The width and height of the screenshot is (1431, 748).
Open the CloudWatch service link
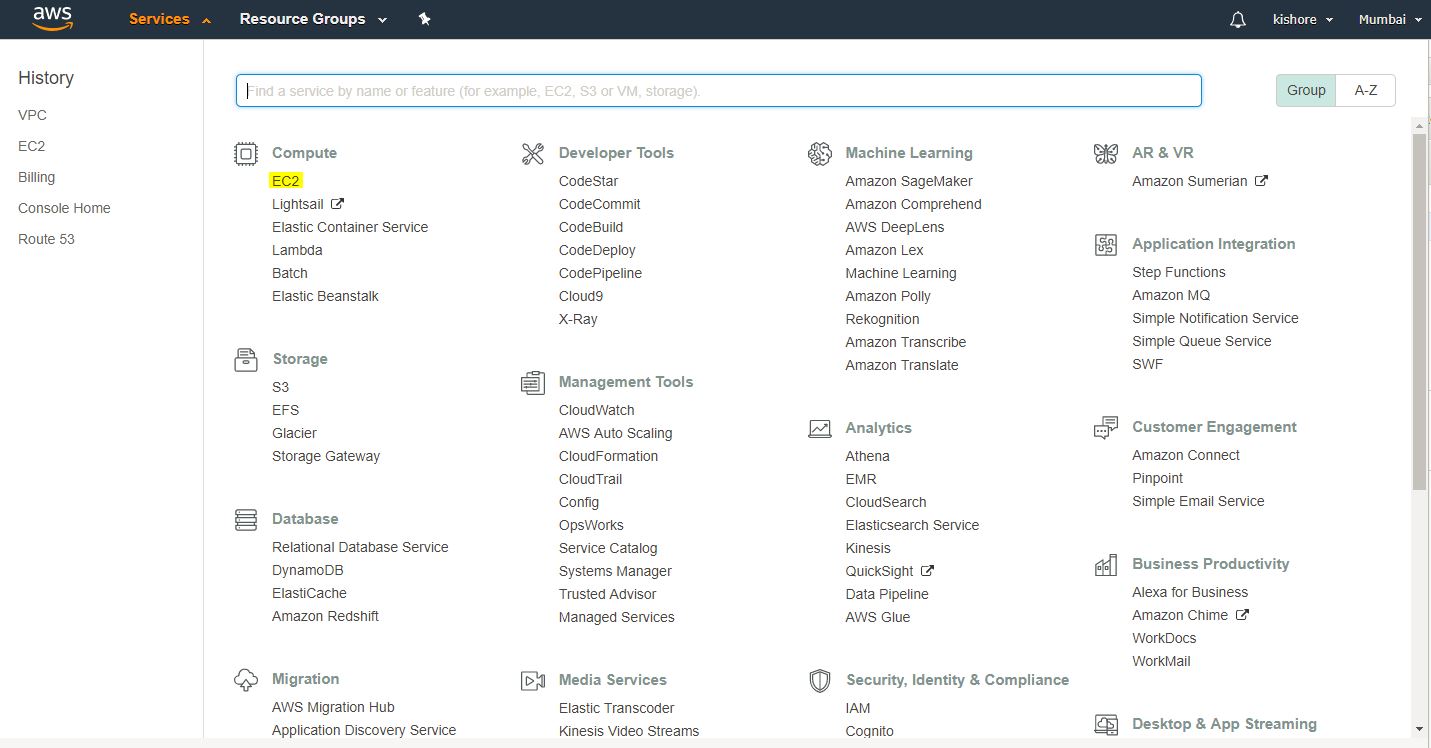click(596, 410)
